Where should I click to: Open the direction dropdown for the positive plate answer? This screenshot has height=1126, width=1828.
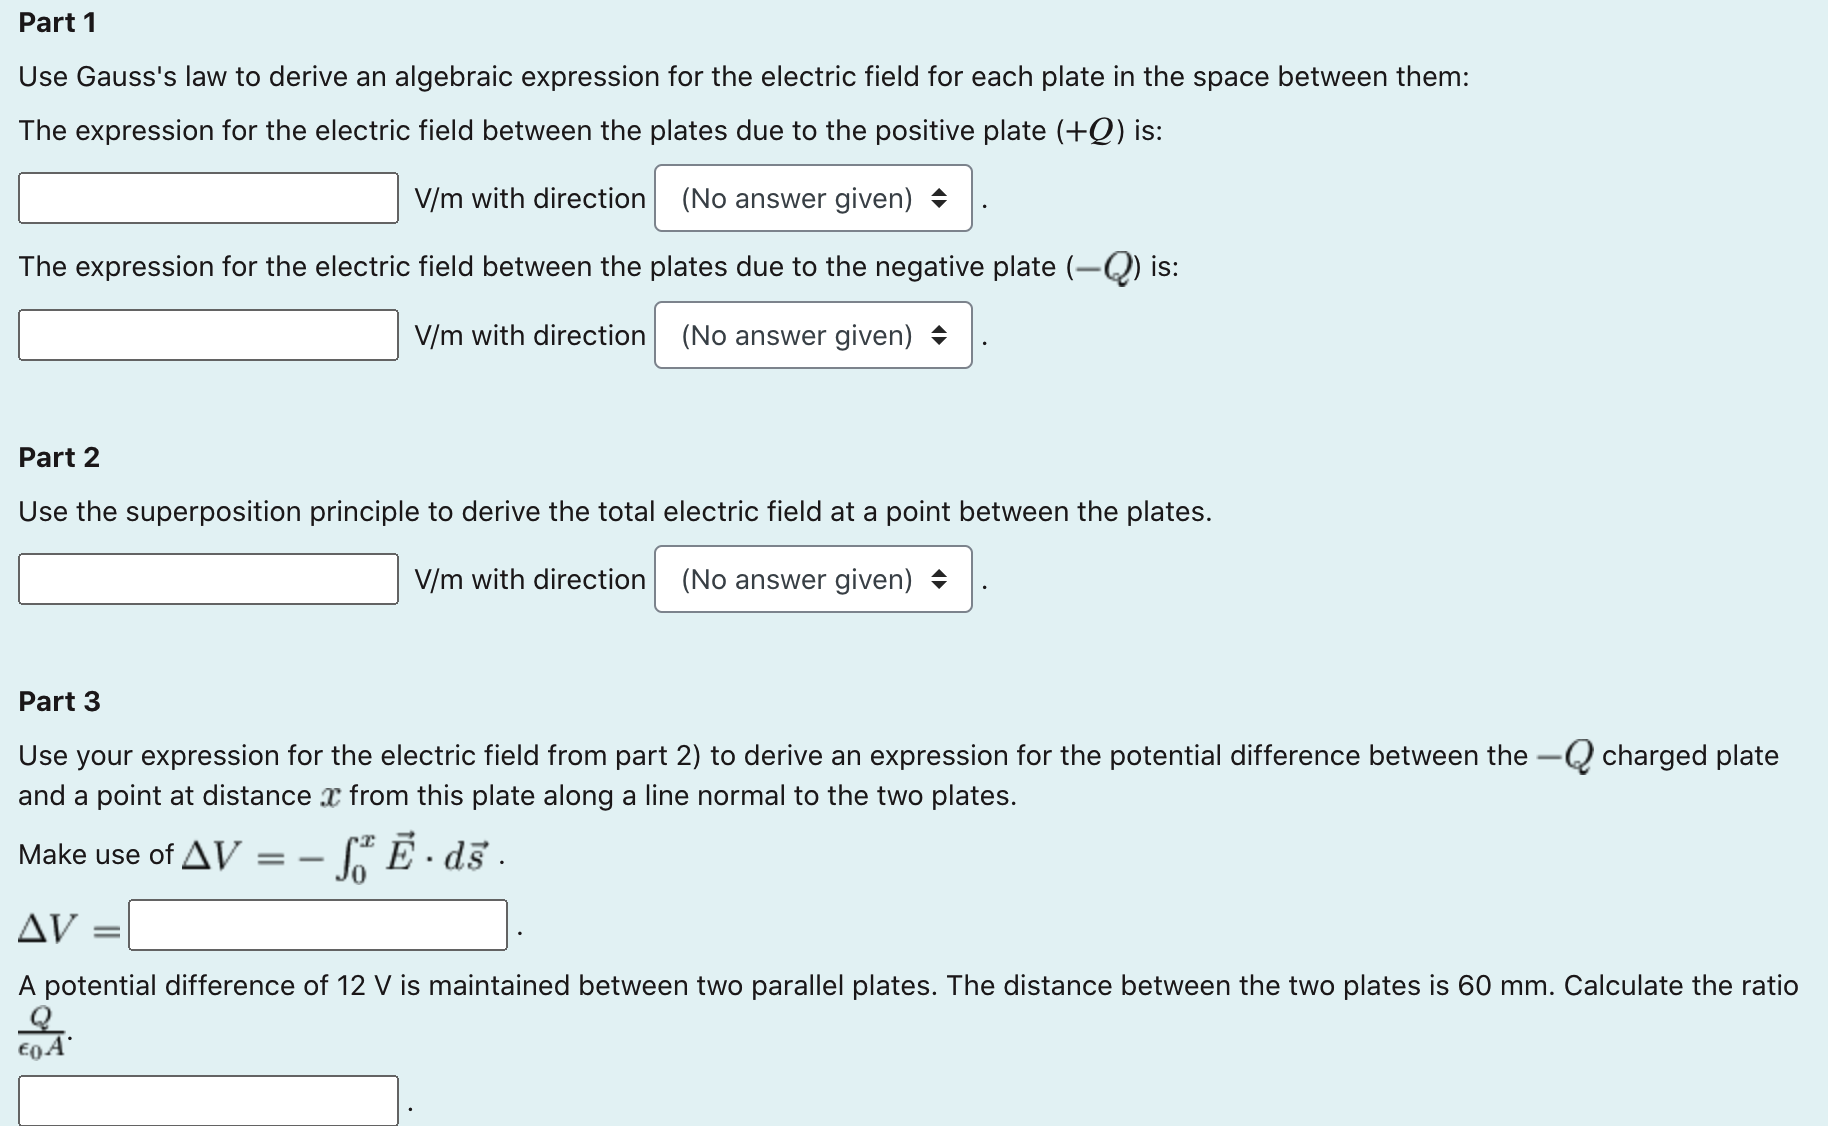pyautogui.click(x=812, y=198)
